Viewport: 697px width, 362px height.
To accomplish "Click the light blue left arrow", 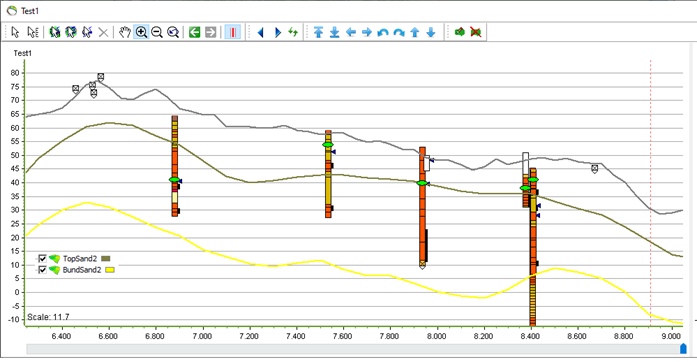I will [351, 32].
